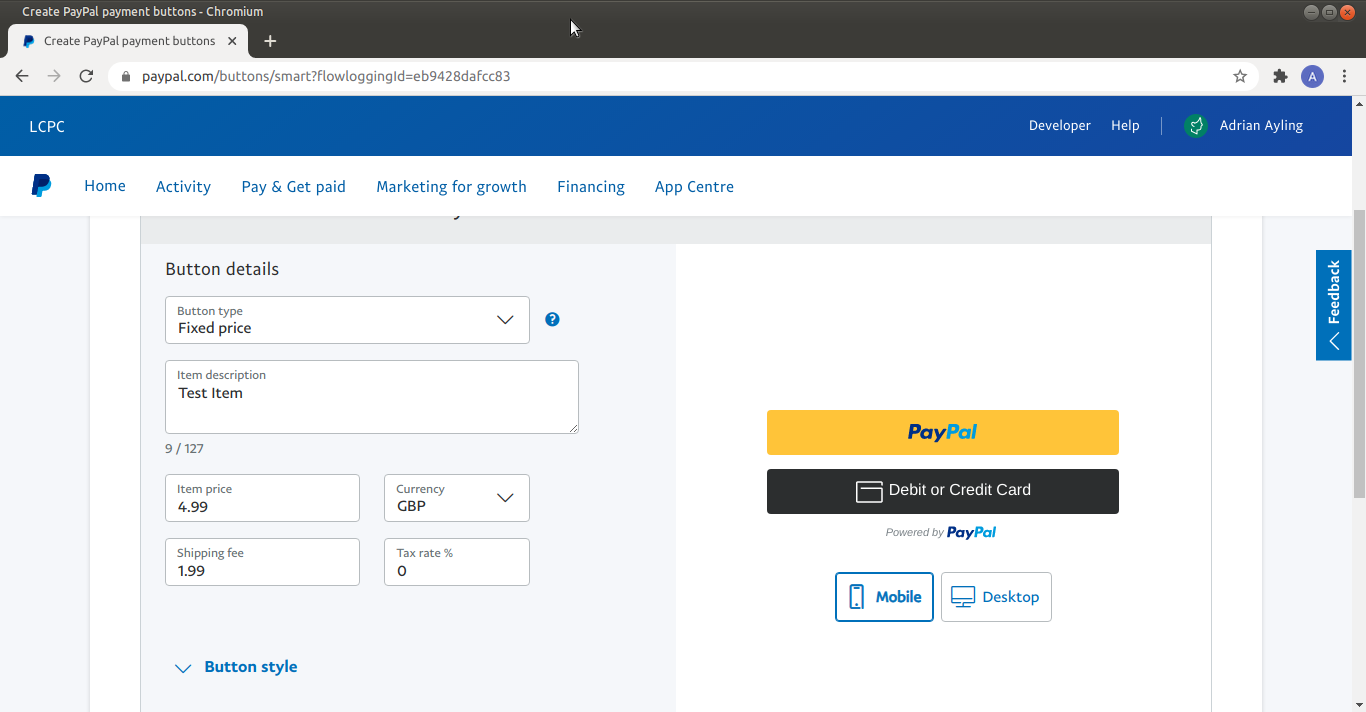Go to the Activity menu item
1366x712 pixels.
point(183,187)
